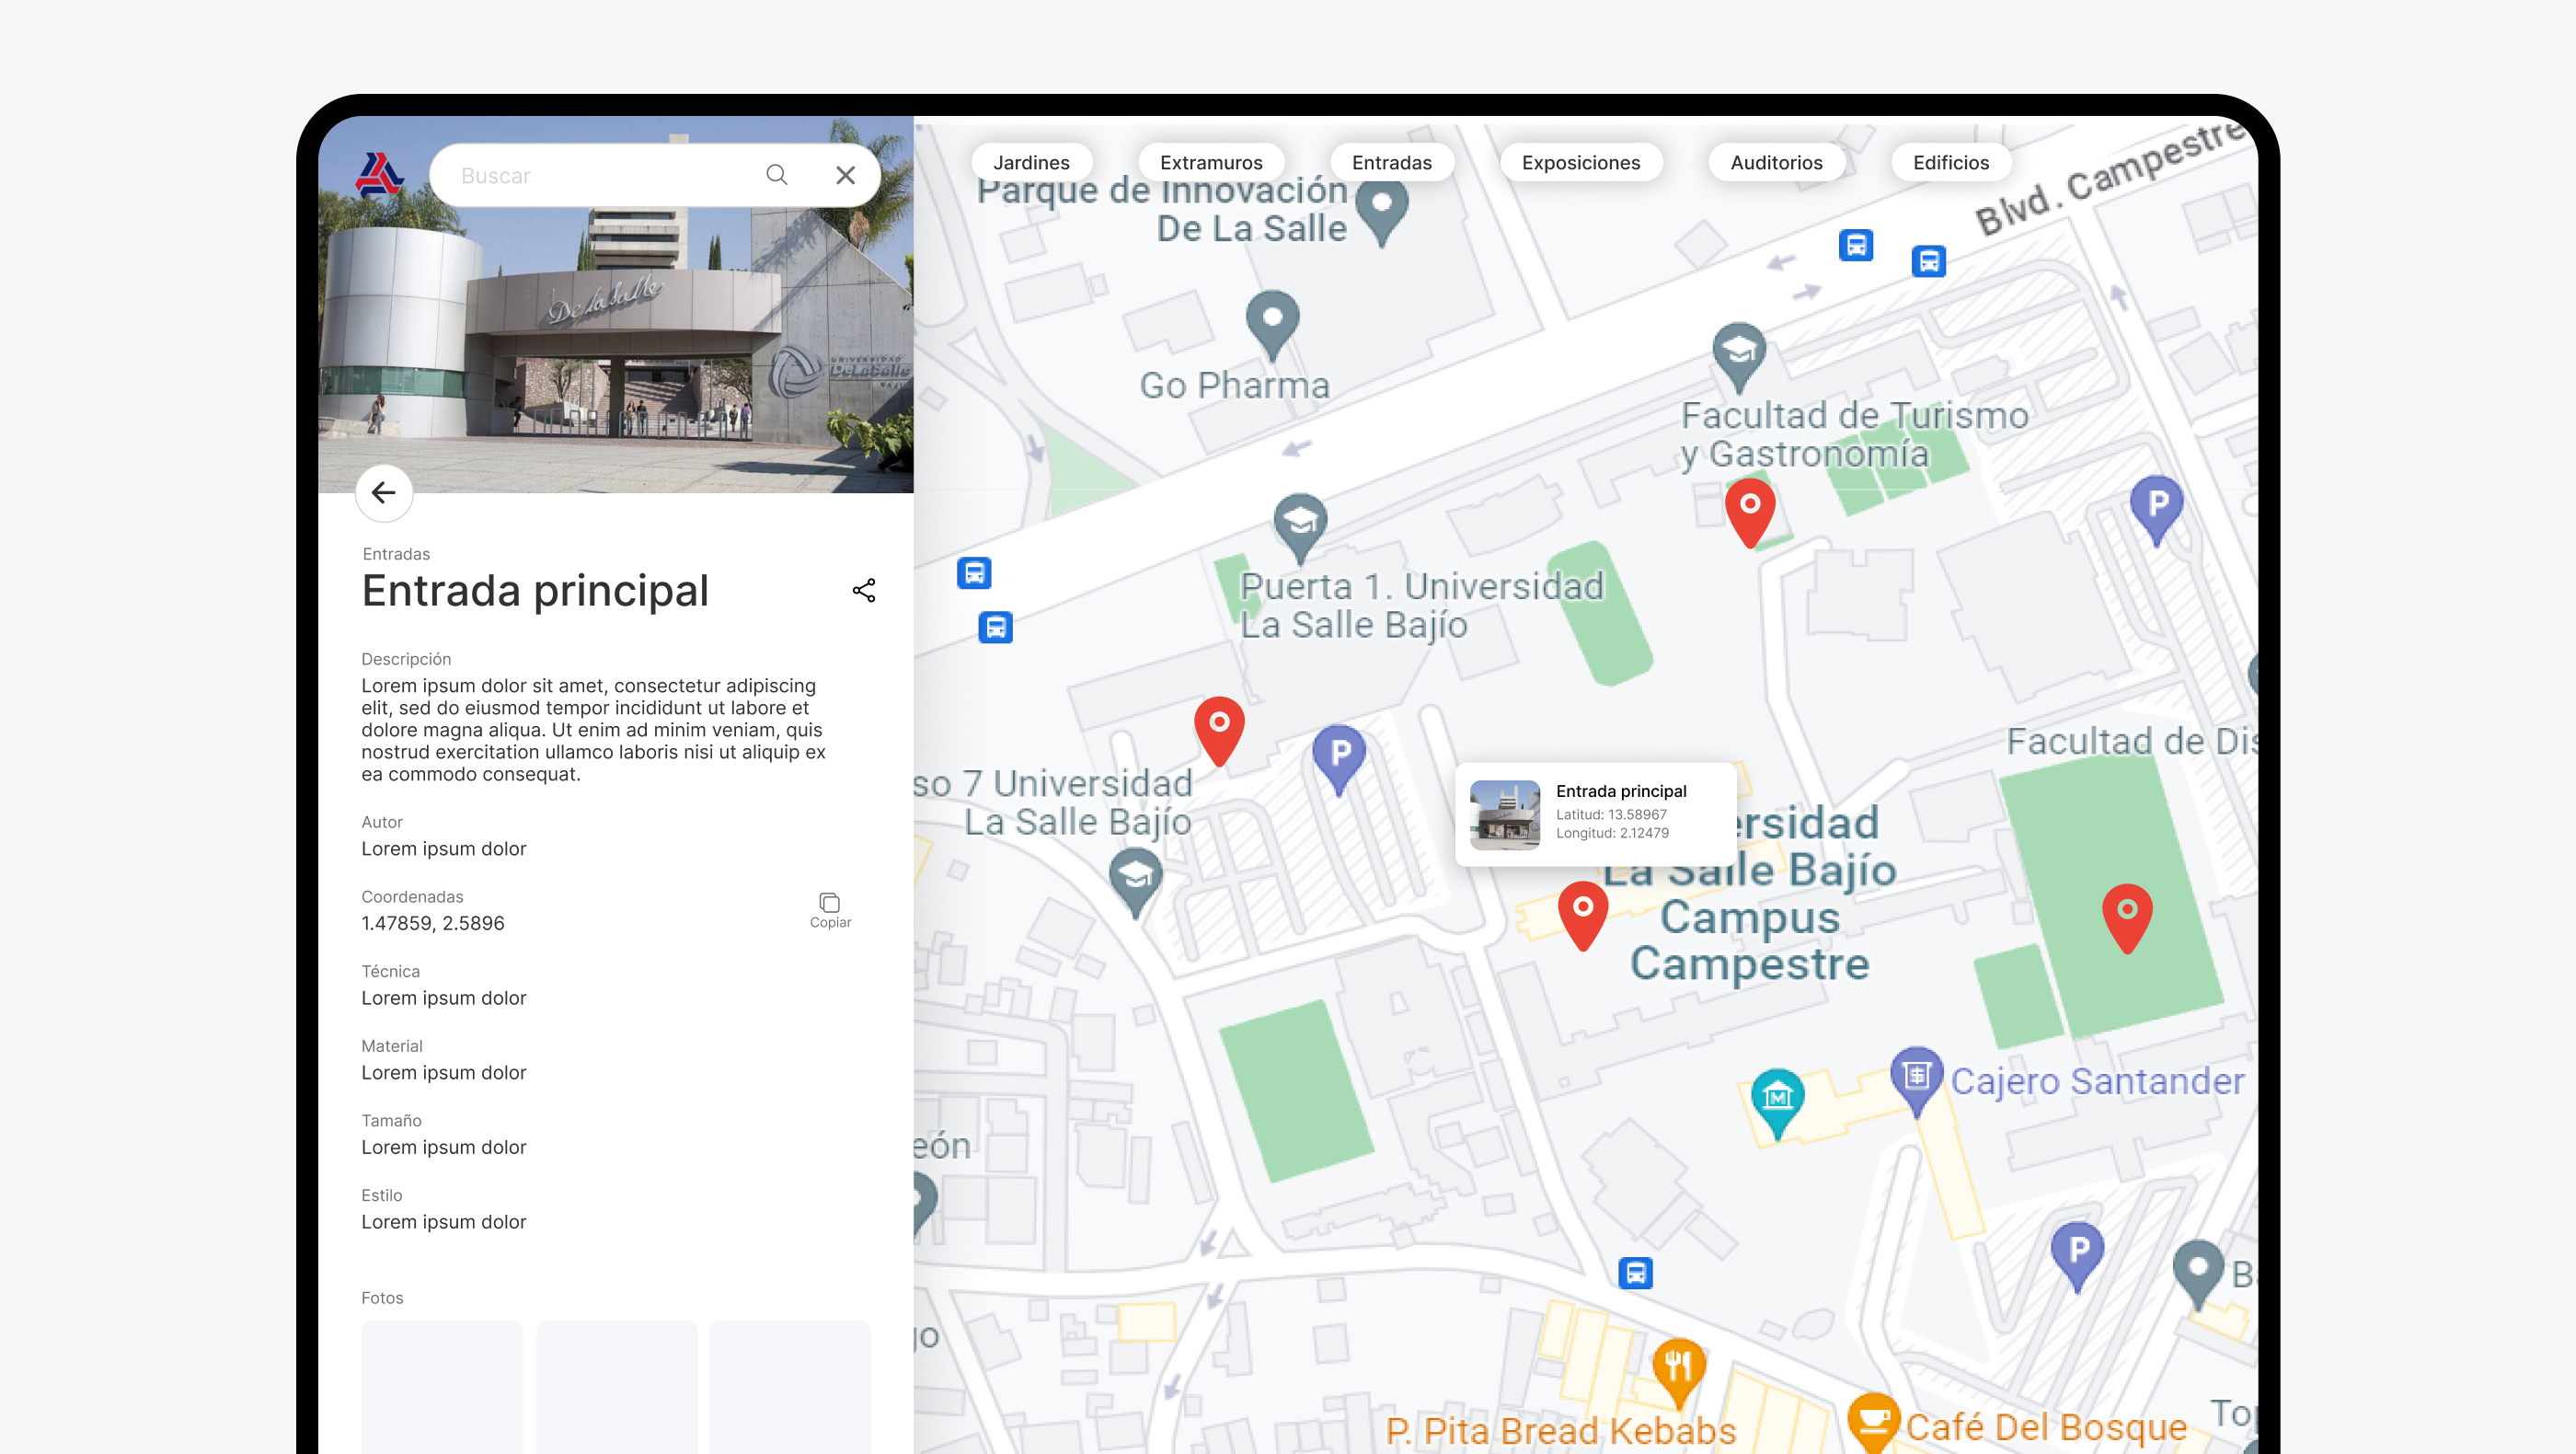The height and width of the screenshot is (1454, 2576).
Task: Click the Puerta 1 Universidad La Salle pin
Action: click(x=1300, y=528)
